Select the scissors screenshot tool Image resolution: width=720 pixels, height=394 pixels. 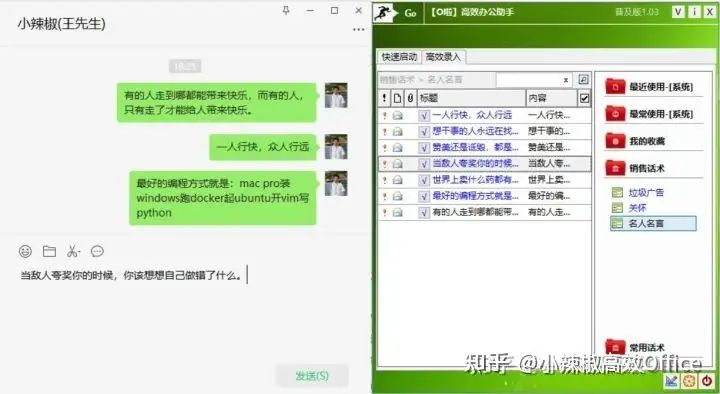tap(73, 251)
